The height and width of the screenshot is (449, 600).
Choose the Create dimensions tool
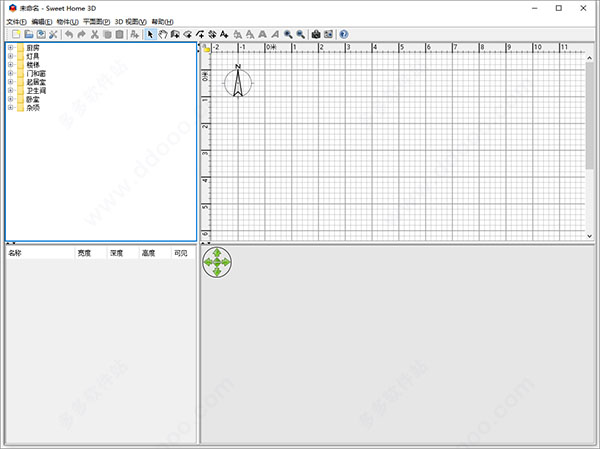click(212, 34)
